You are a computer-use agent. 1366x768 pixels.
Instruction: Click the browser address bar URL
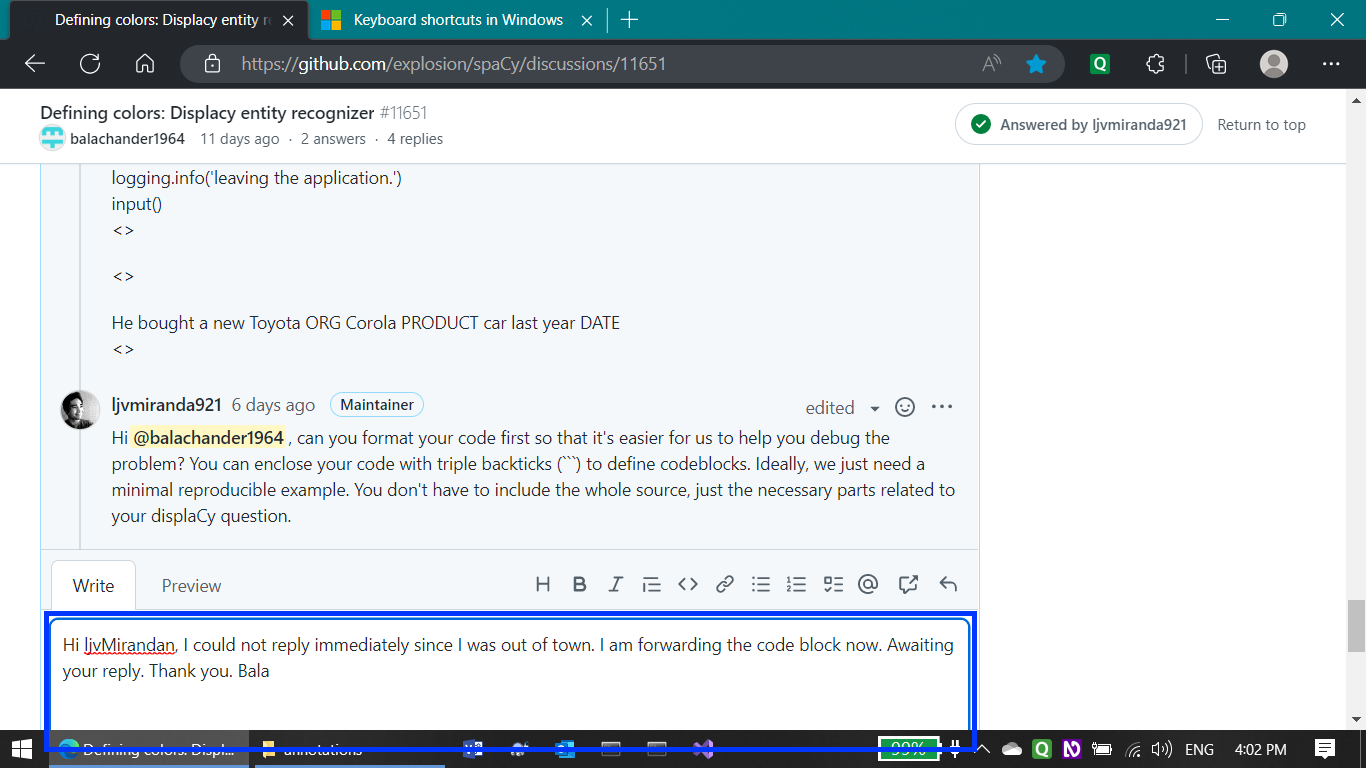click(454, 64)
